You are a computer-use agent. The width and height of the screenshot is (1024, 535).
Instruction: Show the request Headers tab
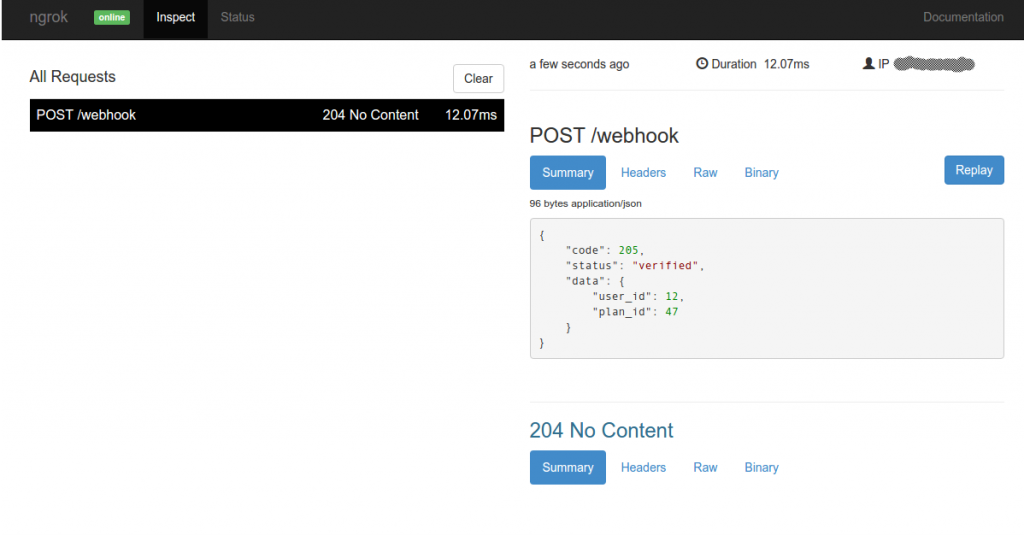click(x=643, y=173)
